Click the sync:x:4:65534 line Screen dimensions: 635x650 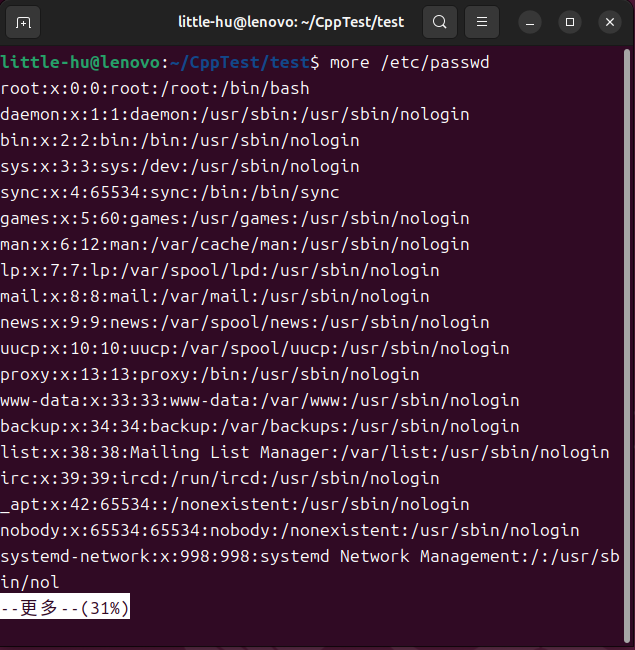point(170,193)
